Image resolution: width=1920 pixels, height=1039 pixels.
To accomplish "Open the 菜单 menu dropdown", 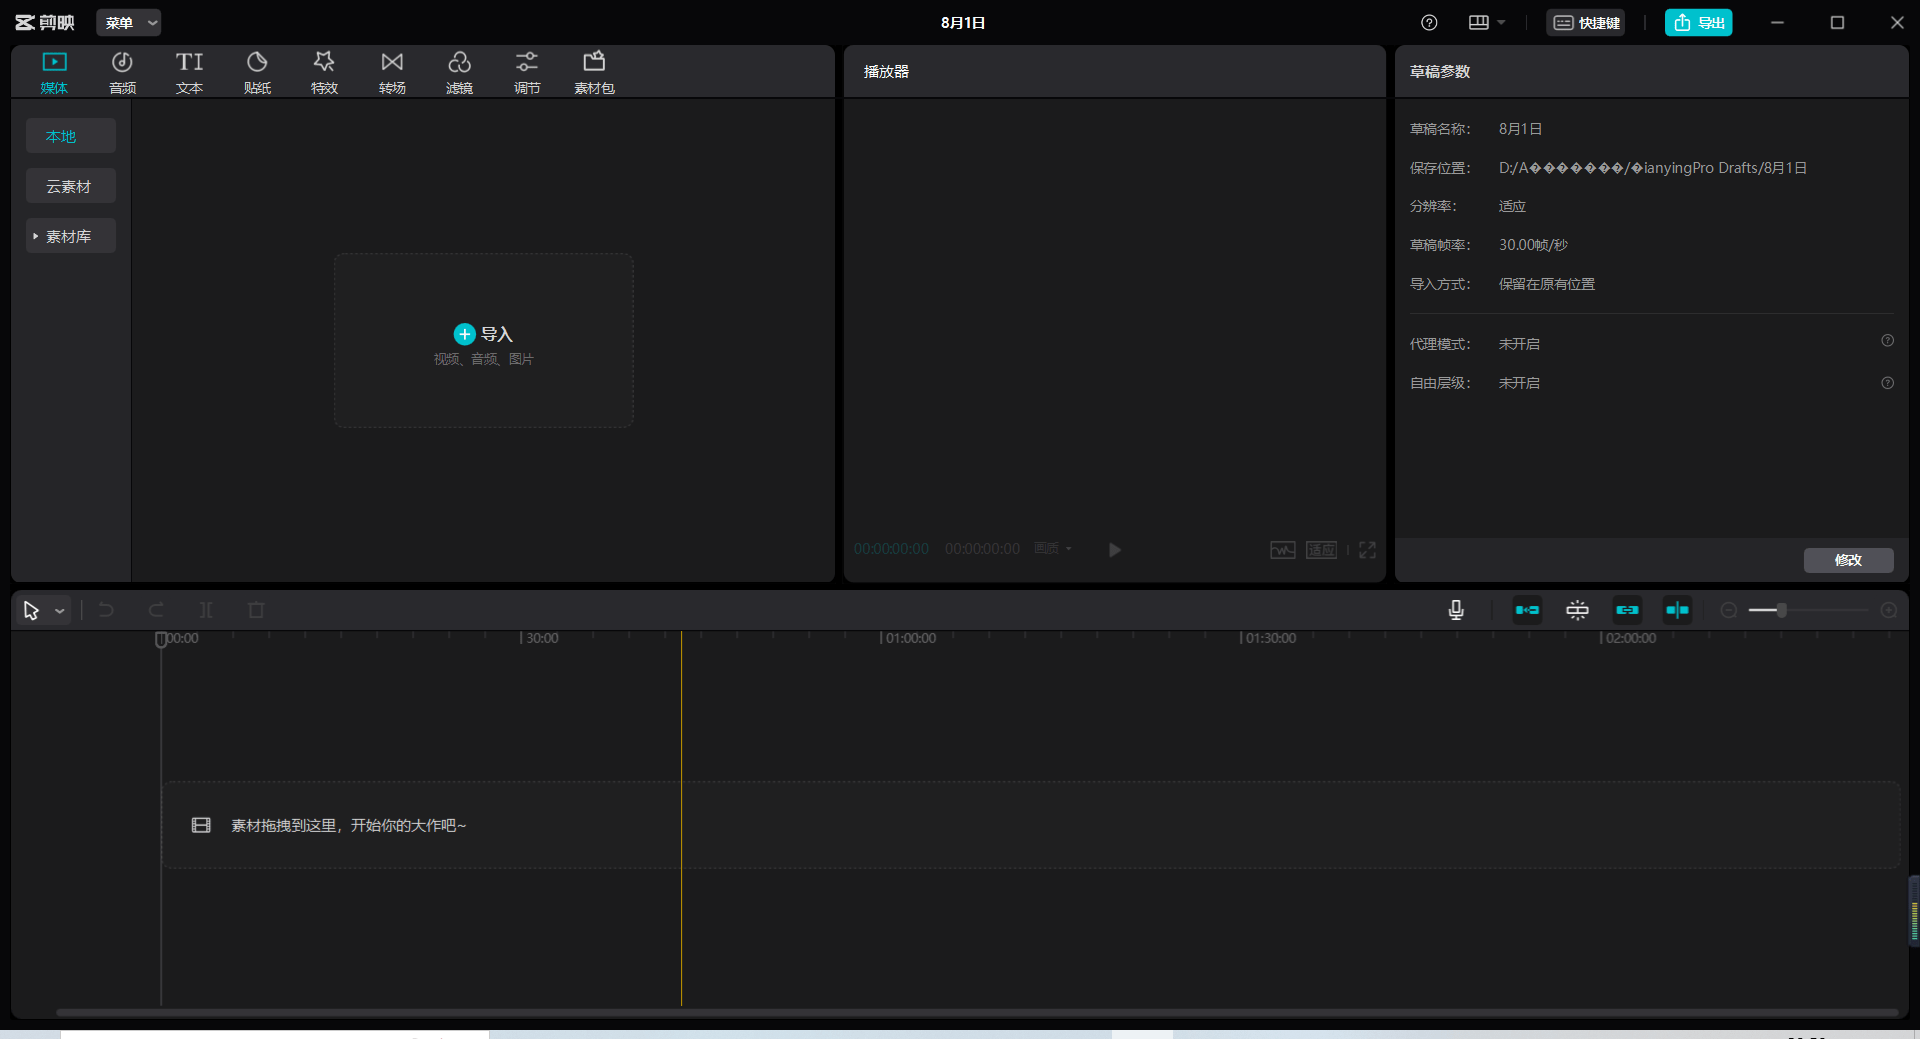I will 129,23.
